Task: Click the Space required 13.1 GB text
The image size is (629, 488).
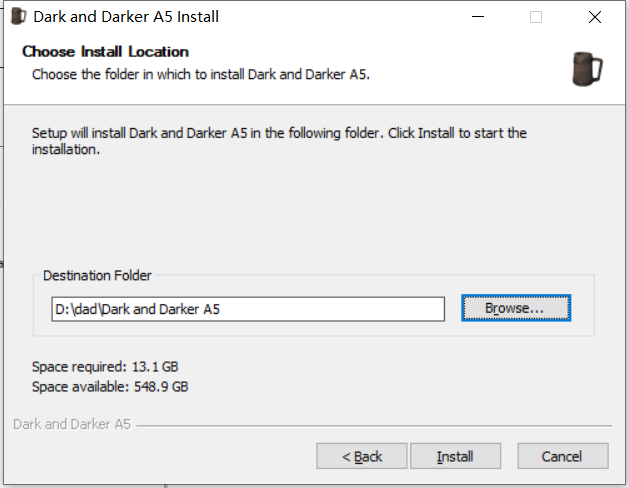Action: [x=105, y=367]
